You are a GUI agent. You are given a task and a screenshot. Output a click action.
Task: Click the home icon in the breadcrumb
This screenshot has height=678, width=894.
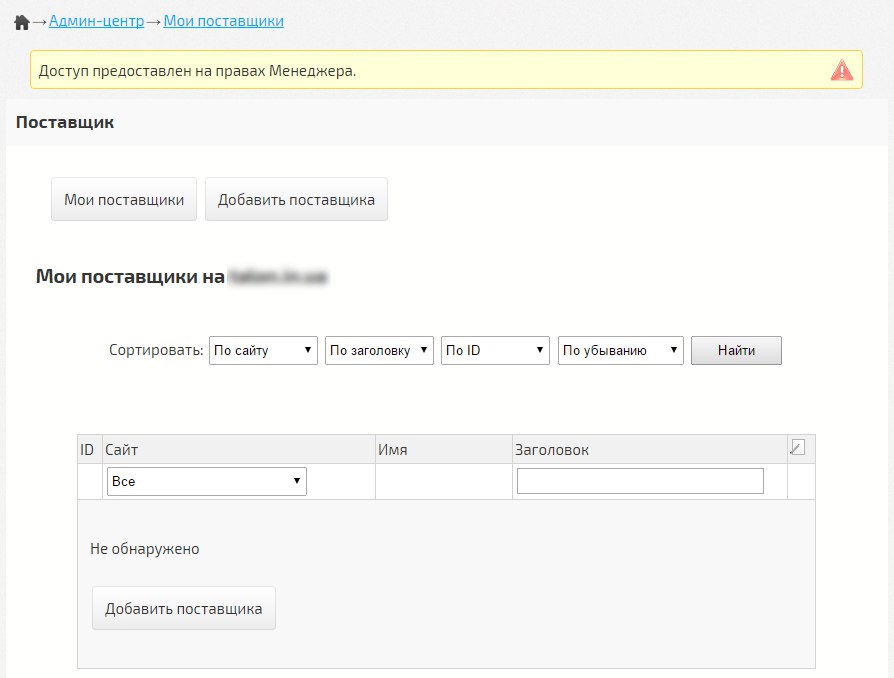(x=21, y=22)
